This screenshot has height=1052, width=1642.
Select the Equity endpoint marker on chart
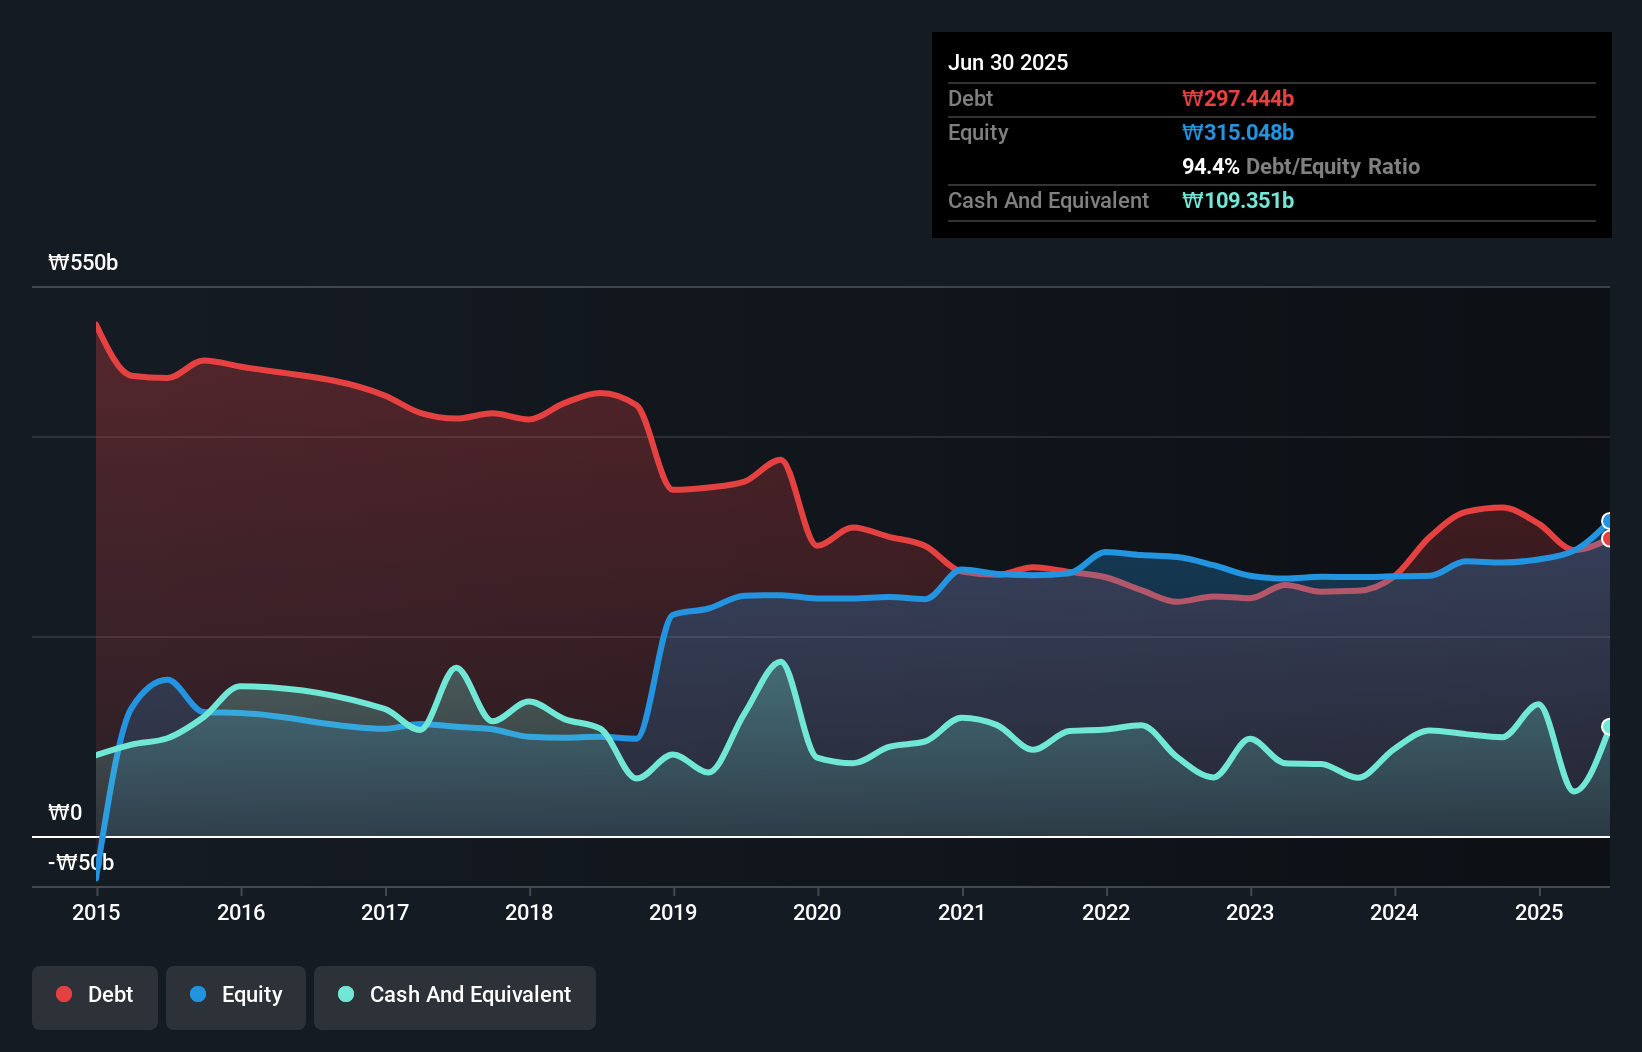(x=1608, y=520)
